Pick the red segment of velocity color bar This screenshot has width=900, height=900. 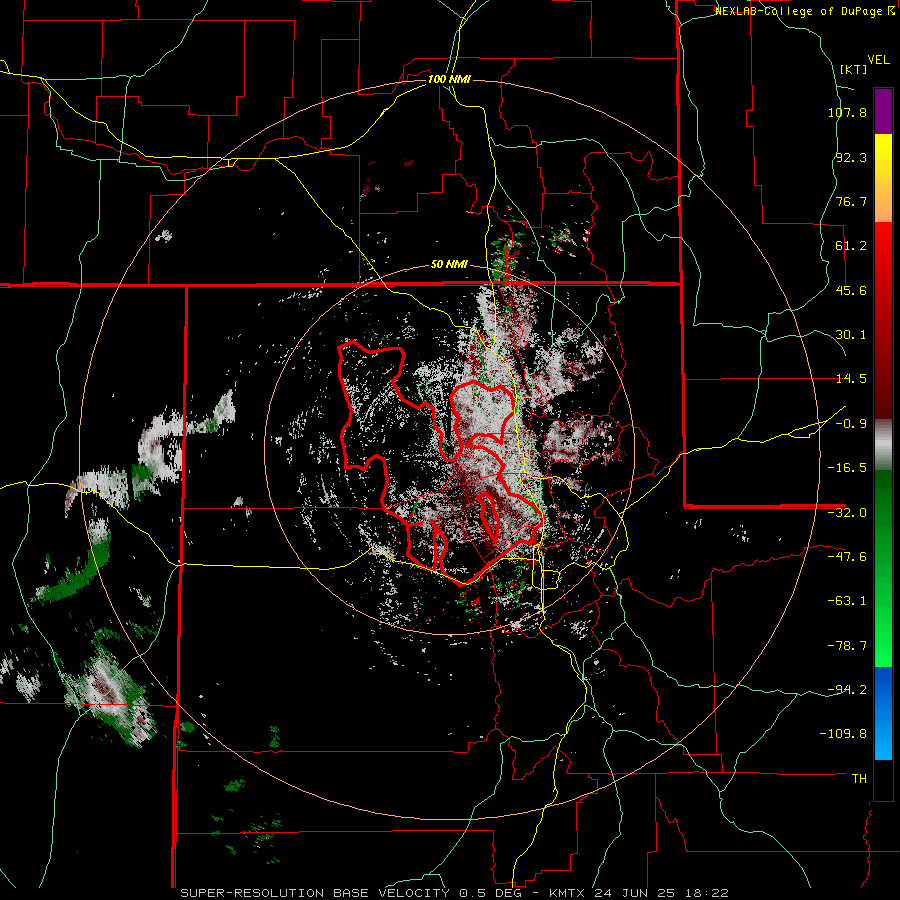click(883, 320)
